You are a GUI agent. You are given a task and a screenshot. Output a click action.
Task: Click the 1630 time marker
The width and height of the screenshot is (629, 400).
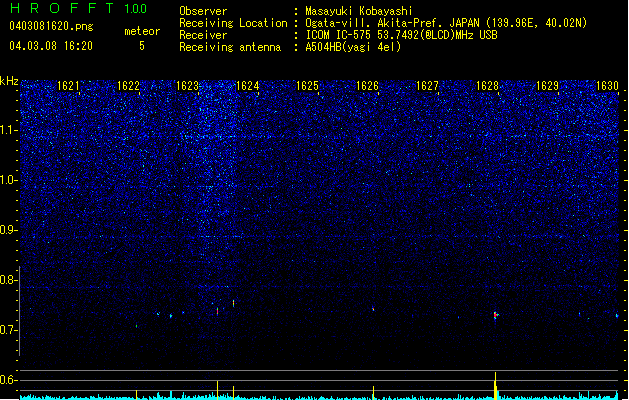(607, 86)
